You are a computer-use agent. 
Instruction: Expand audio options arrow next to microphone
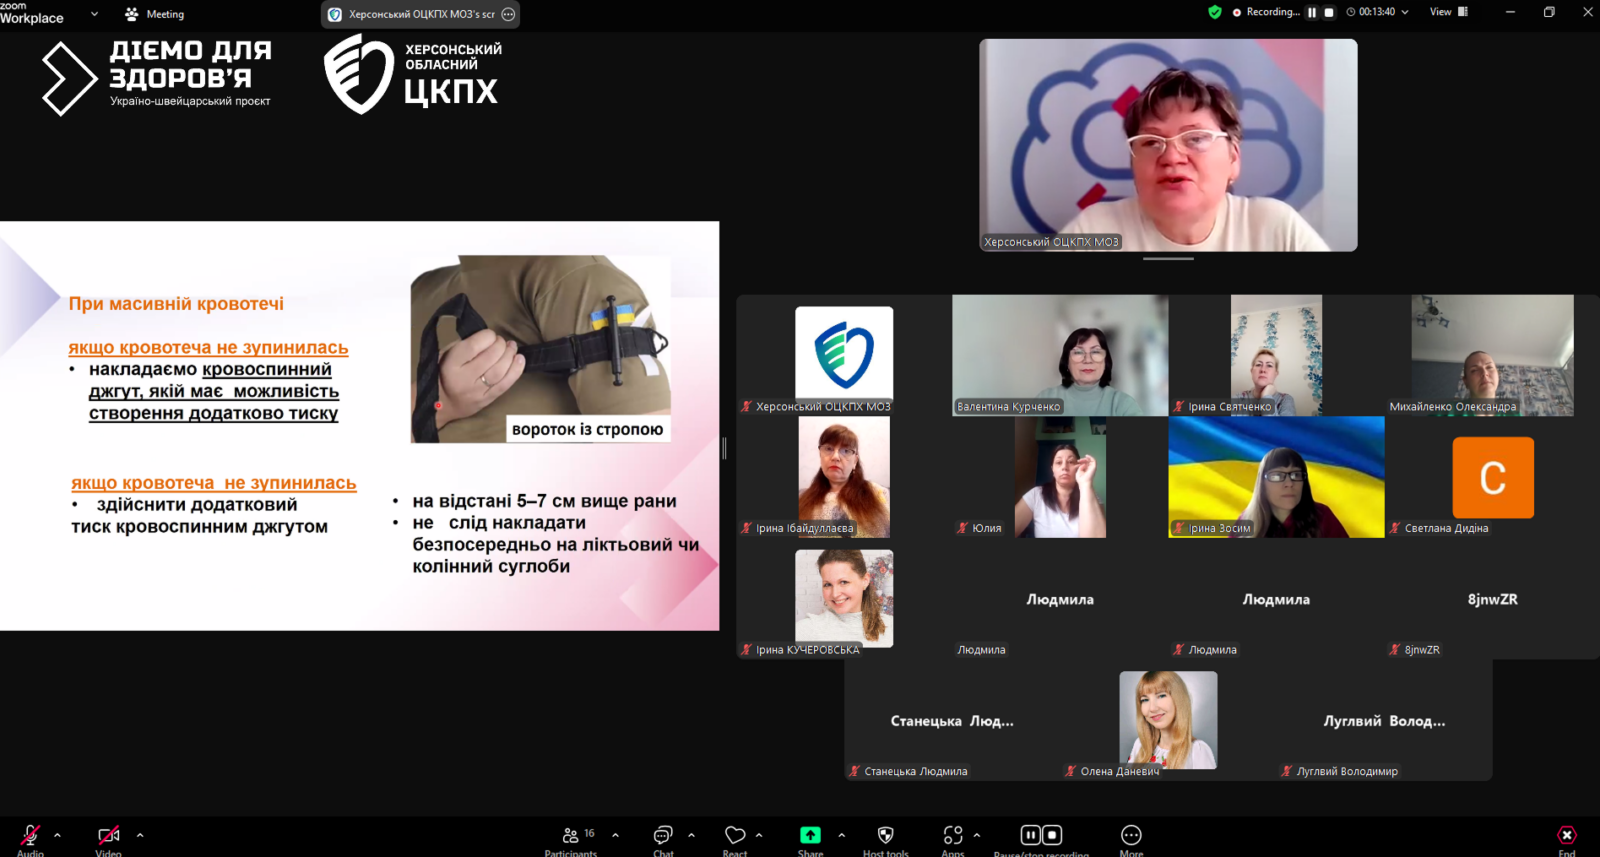57,835
